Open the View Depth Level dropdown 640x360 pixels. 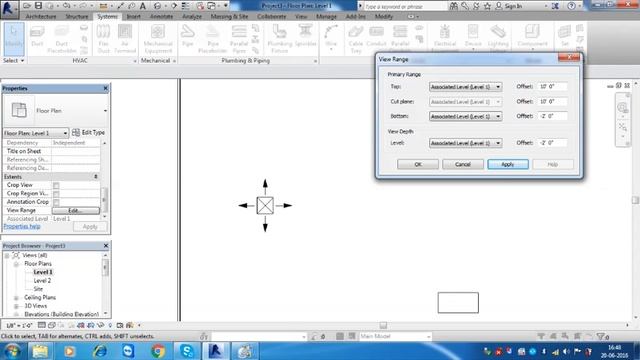pyautogui.click(x=465, y=143)
